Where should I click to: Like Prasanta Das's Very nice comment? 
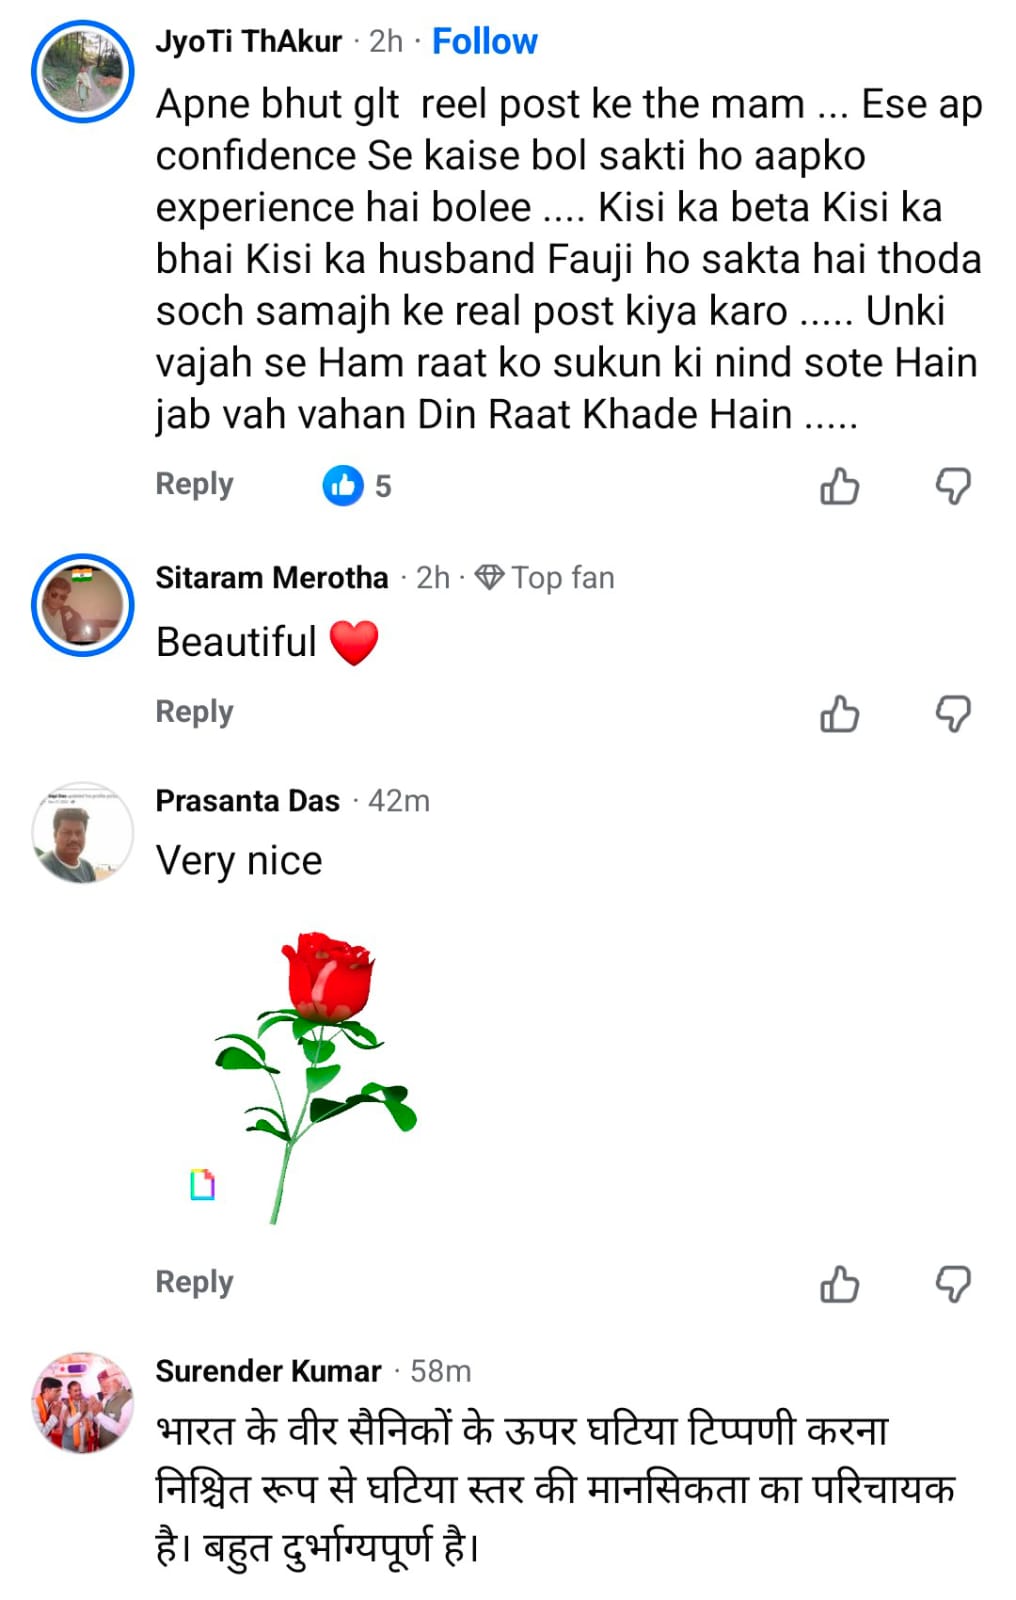839,1284
